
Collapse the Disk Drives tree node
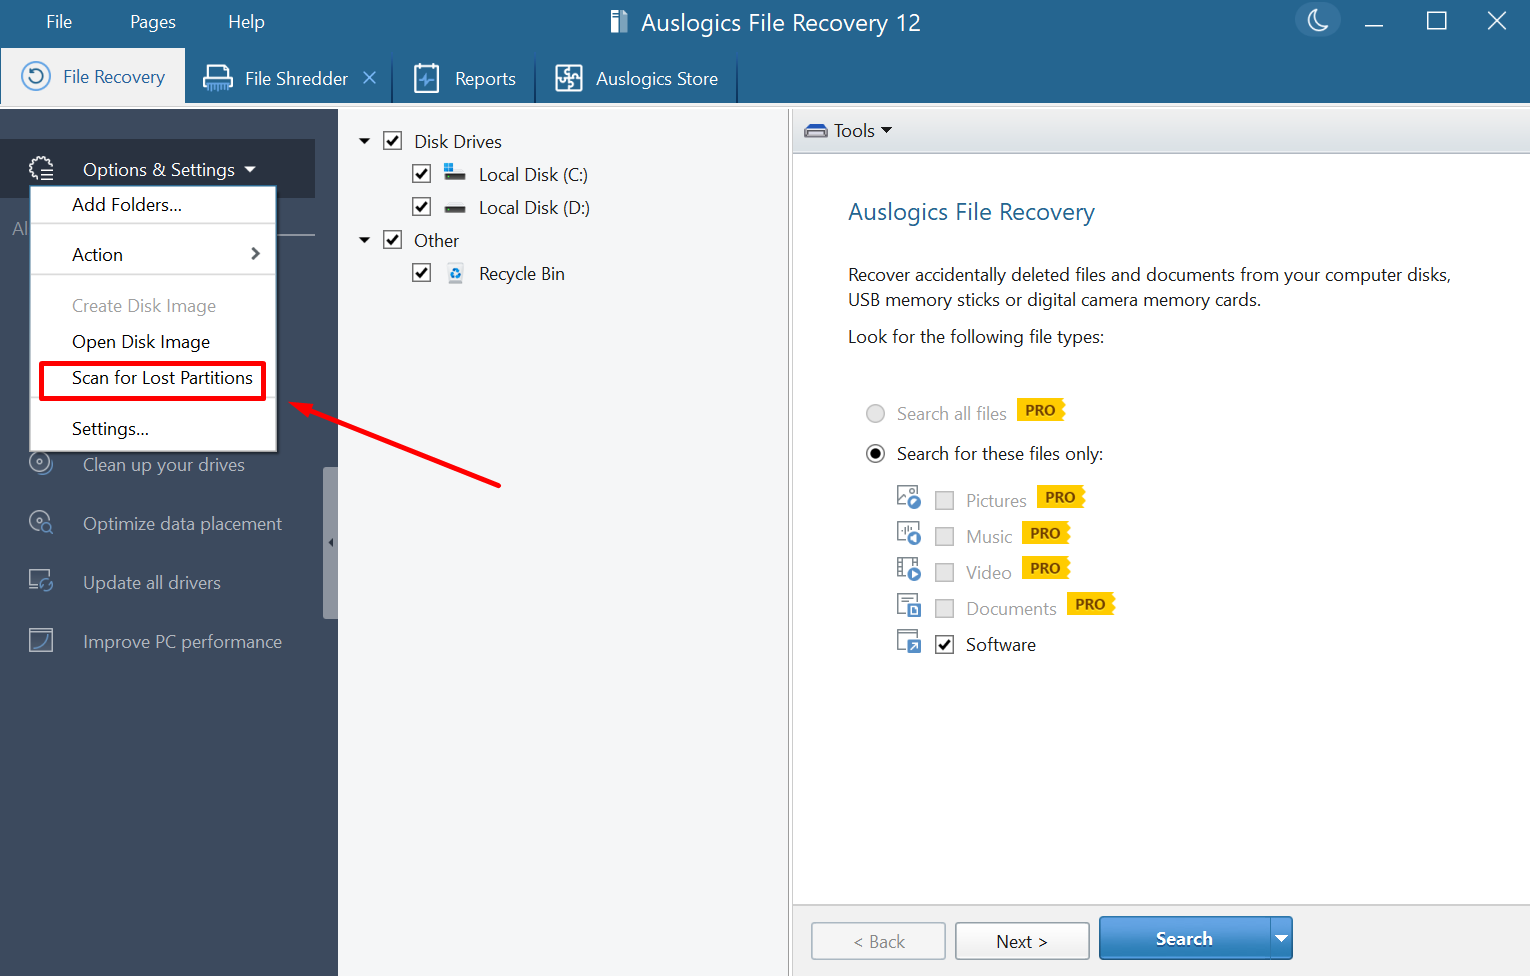coord(365,141)
